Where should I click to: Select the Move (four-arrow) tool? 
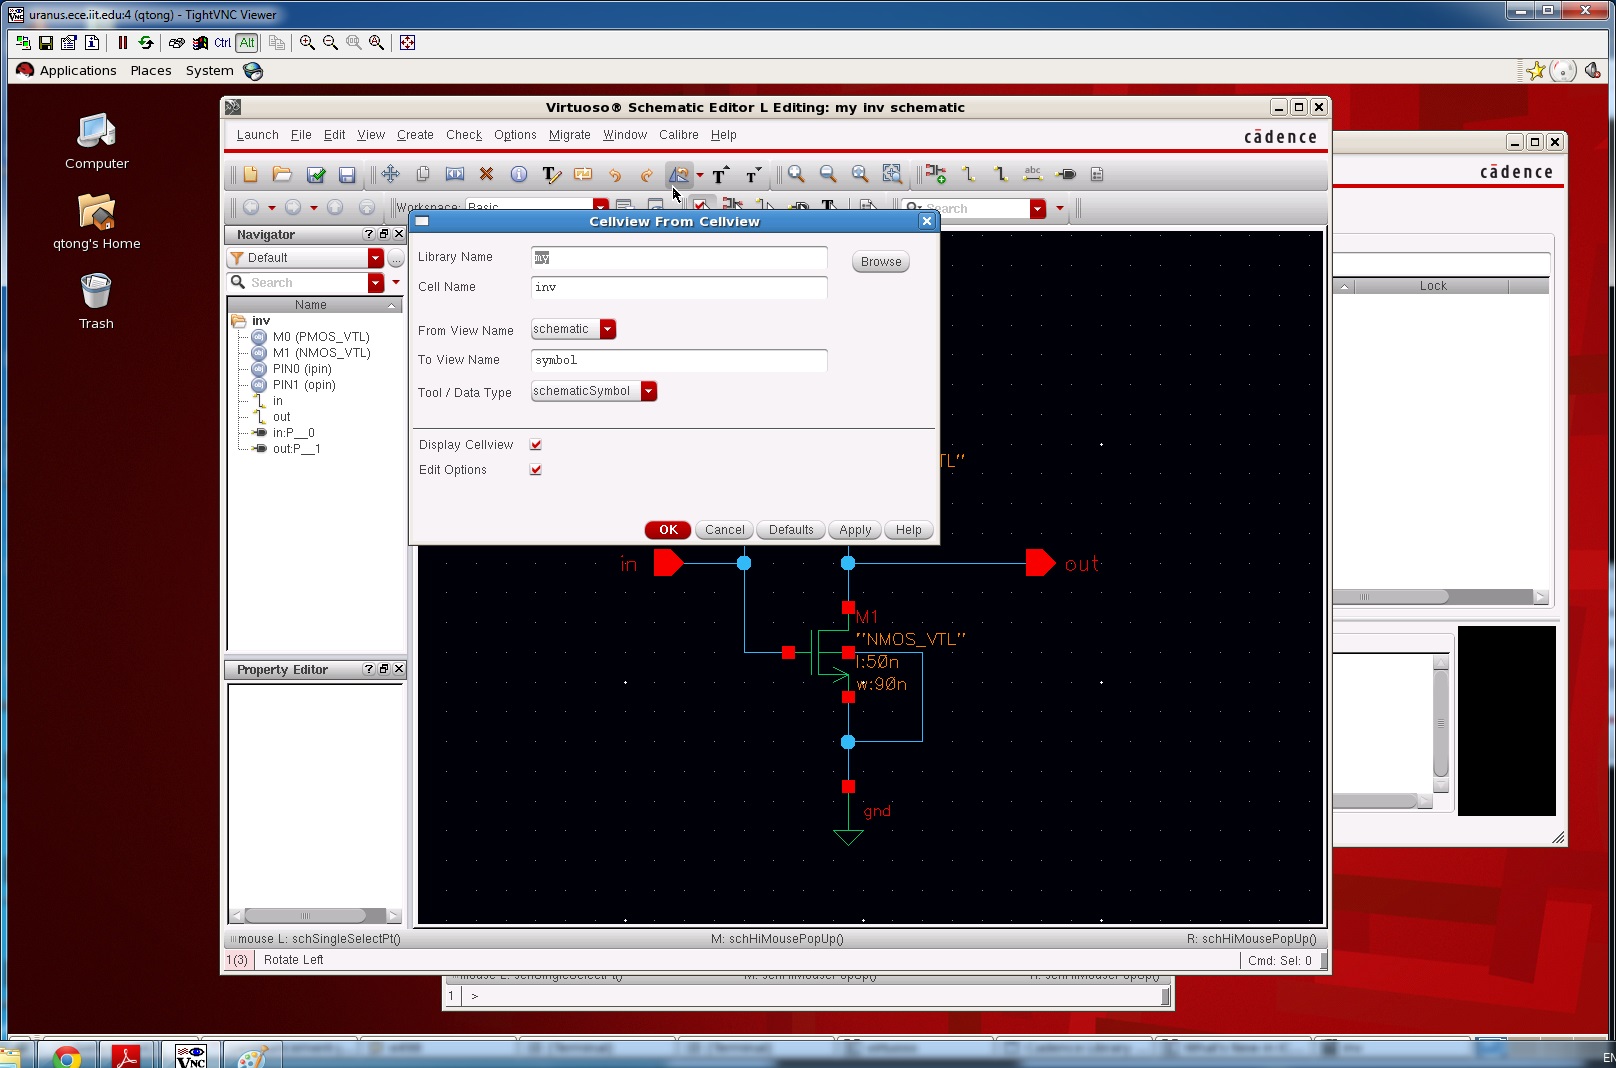[x=390, y=174]
